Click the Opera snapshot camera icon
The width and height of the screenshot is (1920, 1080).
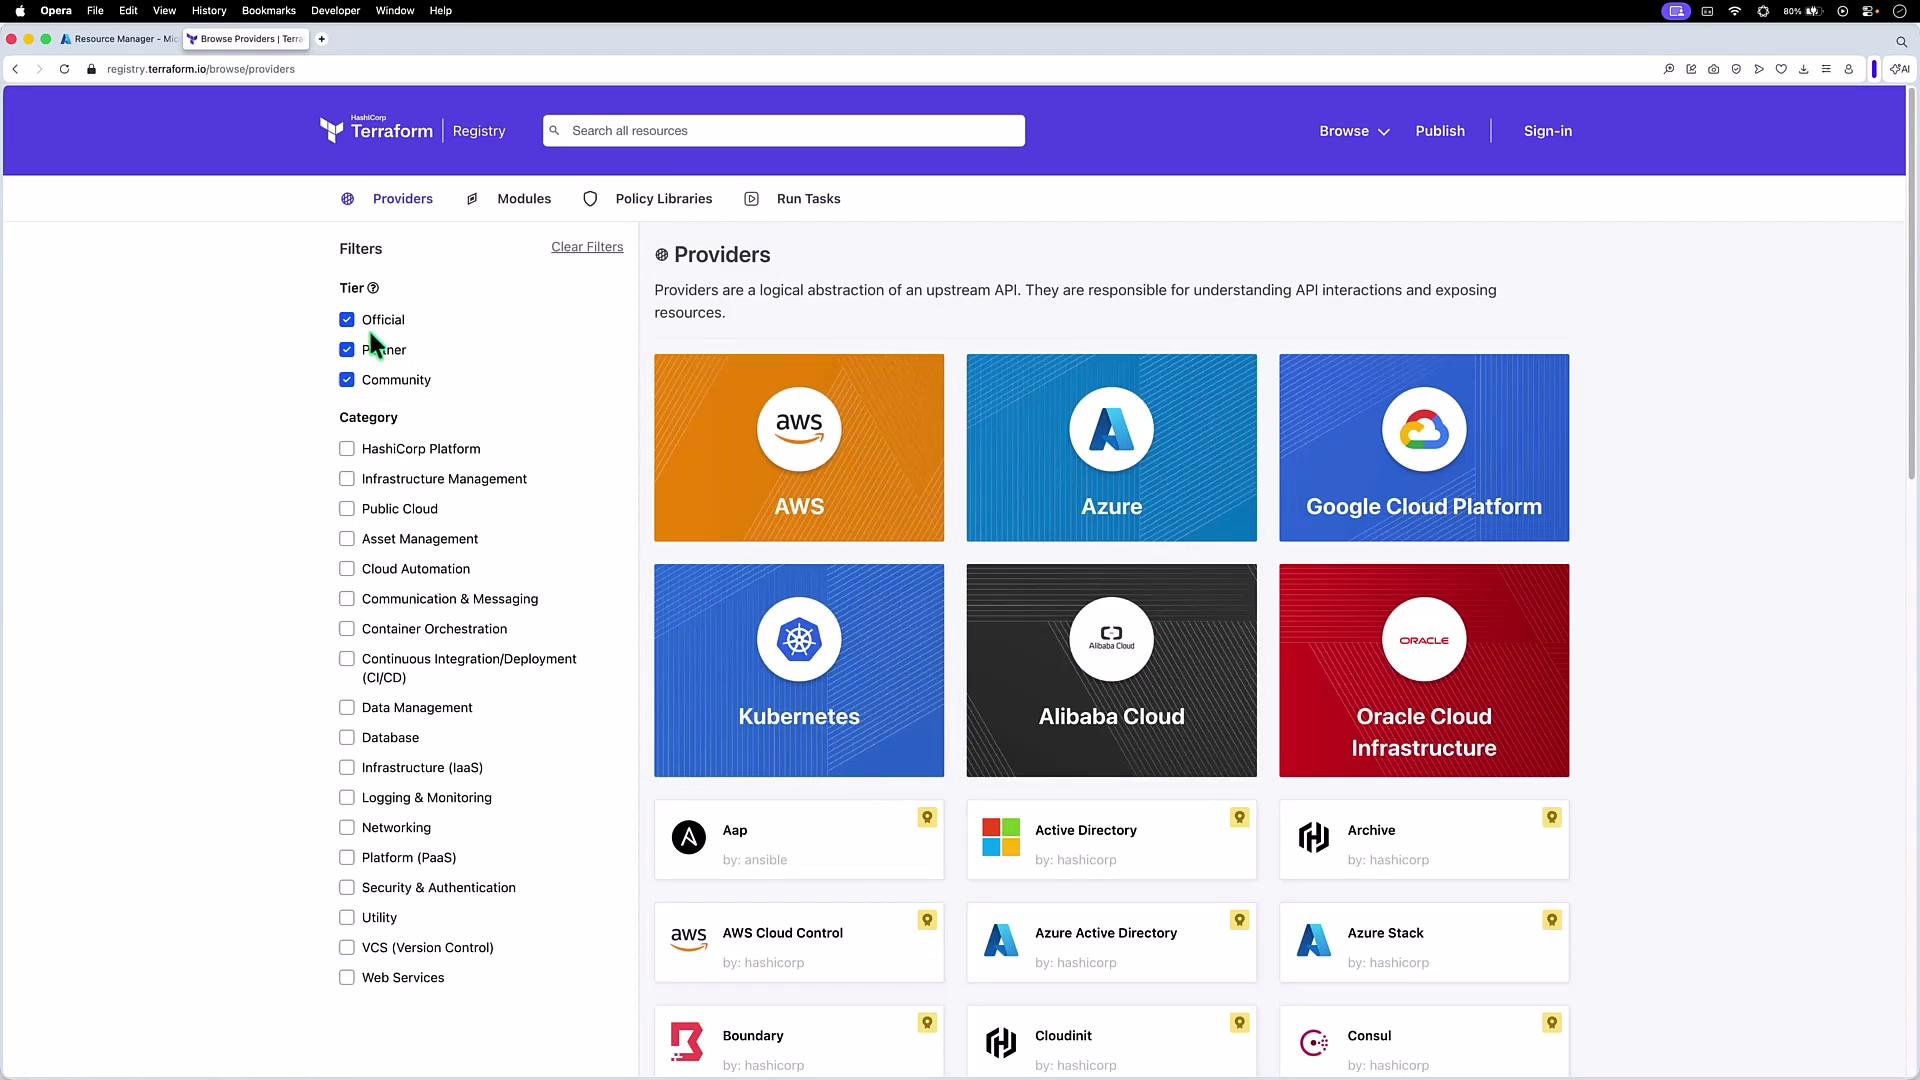pyautogui.click(x=1713, y=69)
